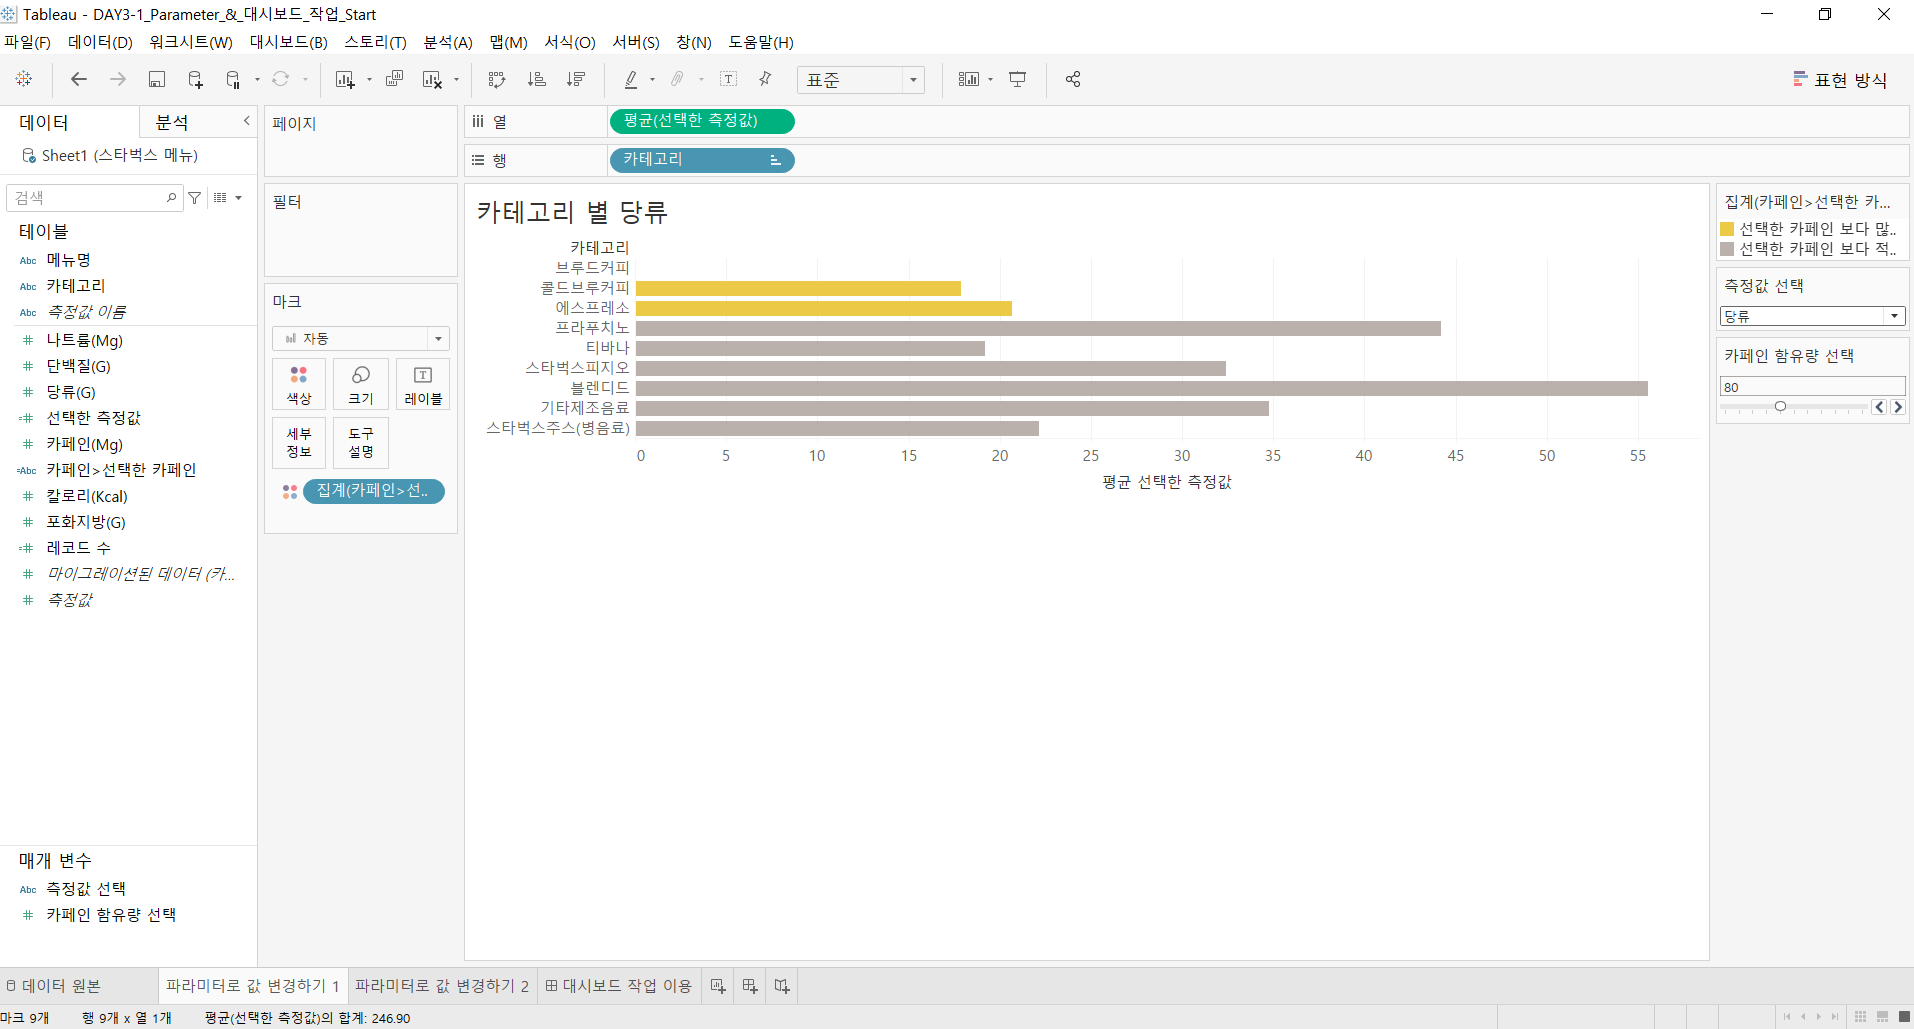1914x1029 pixels.
Task: Switch to the show sheet sorter icon
Action: click(x=1860, y=1017)
